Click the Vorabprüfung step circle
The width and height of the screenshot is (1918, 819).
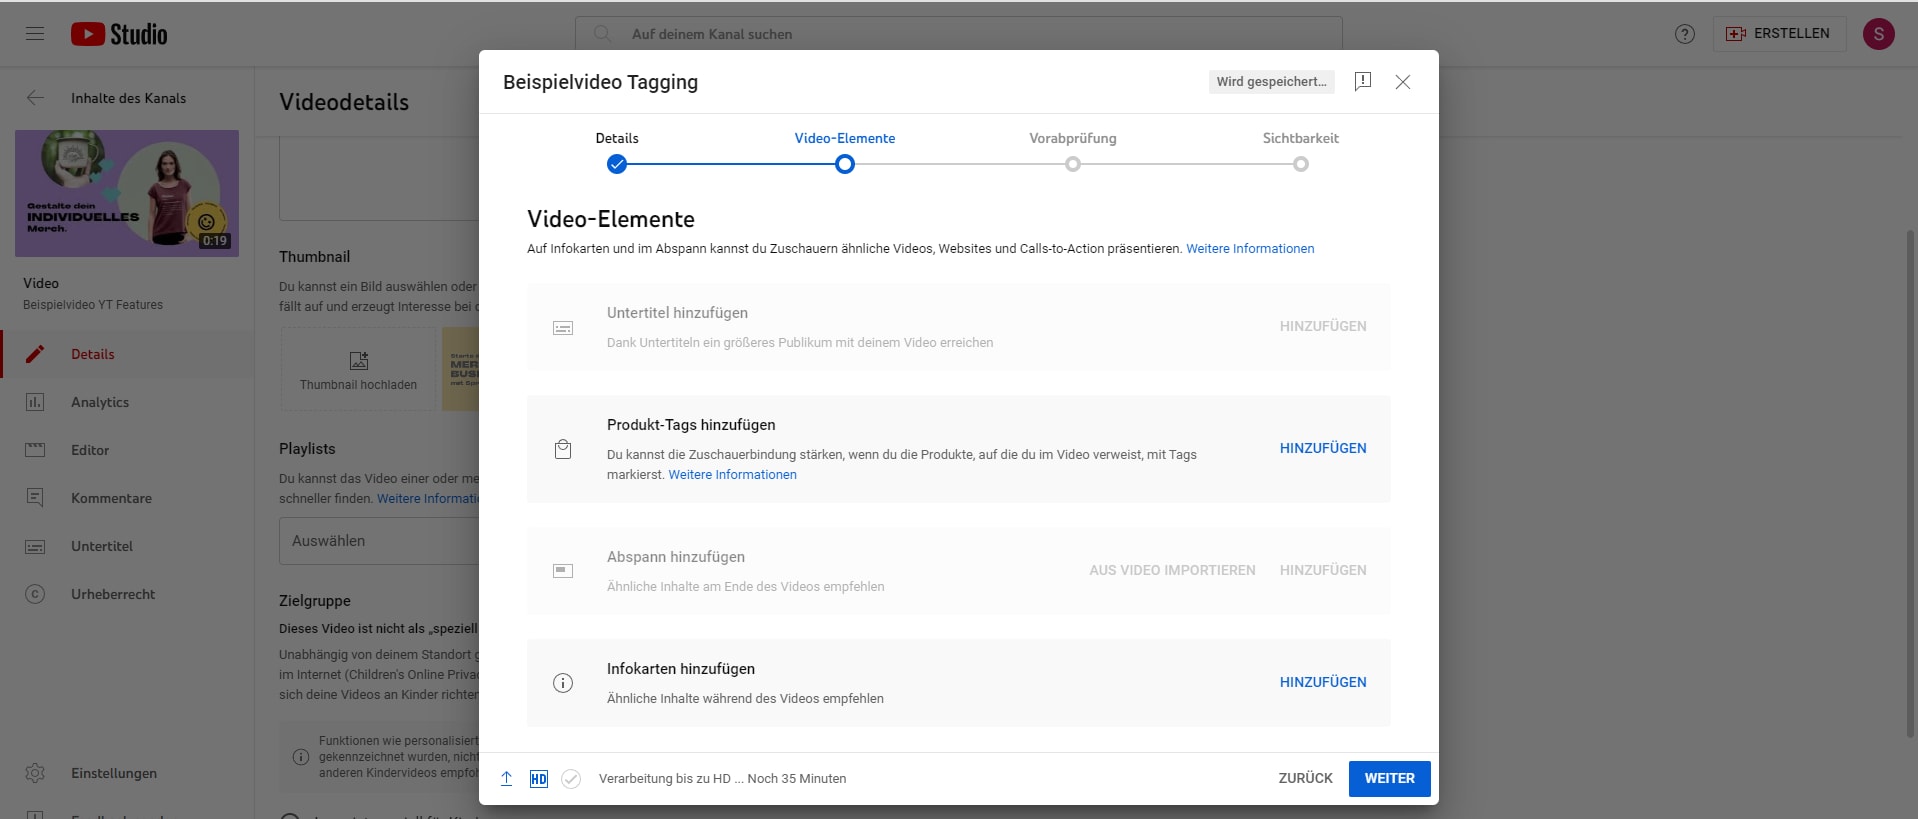[x=1073, y=164]
